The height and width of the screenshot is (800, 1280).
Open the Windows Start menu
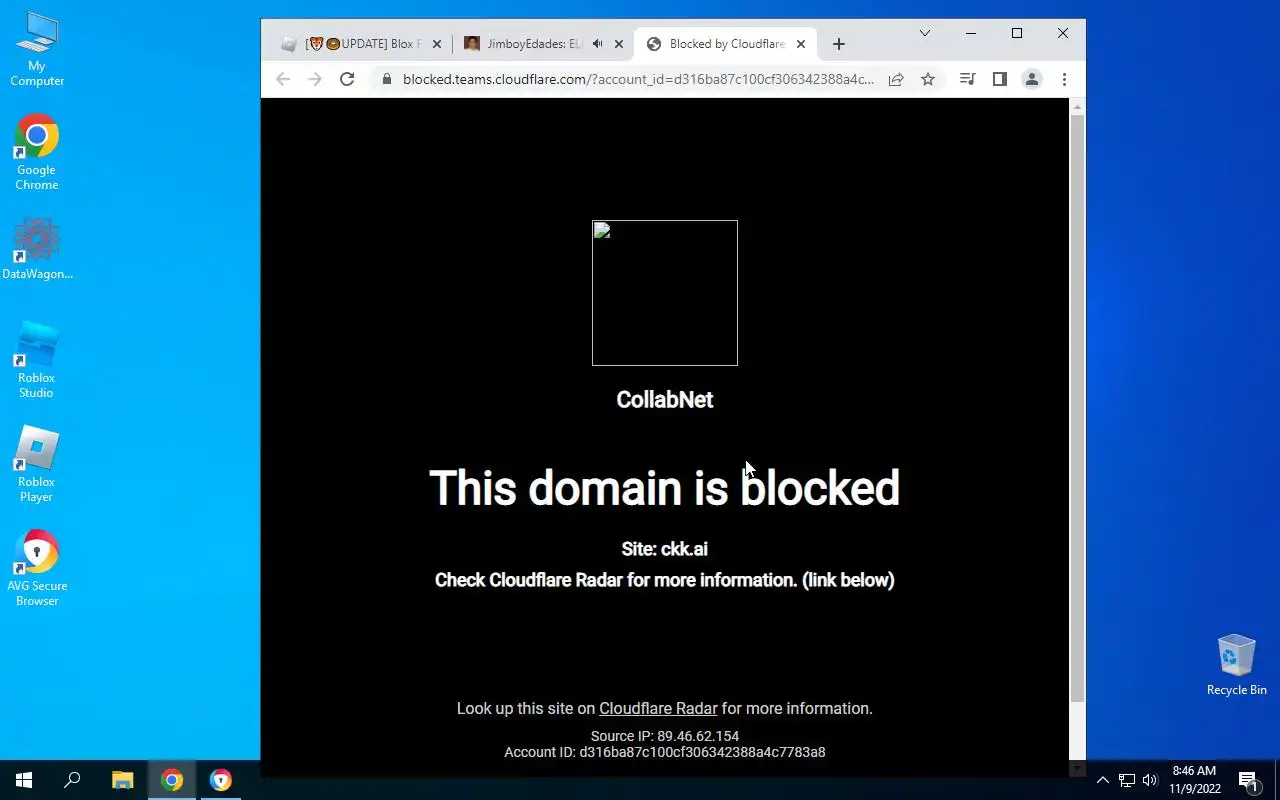pyautogui.click(x=24, y=780)
